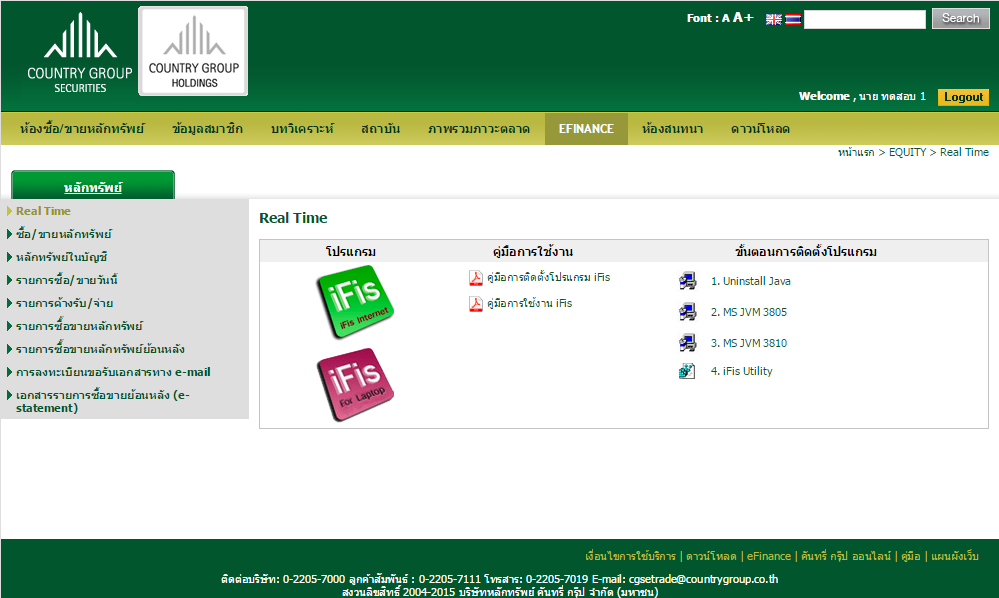The image size is (999, 598).
Task: Click EQUITY in the breadcrumb
Action: tap(907, 152)
